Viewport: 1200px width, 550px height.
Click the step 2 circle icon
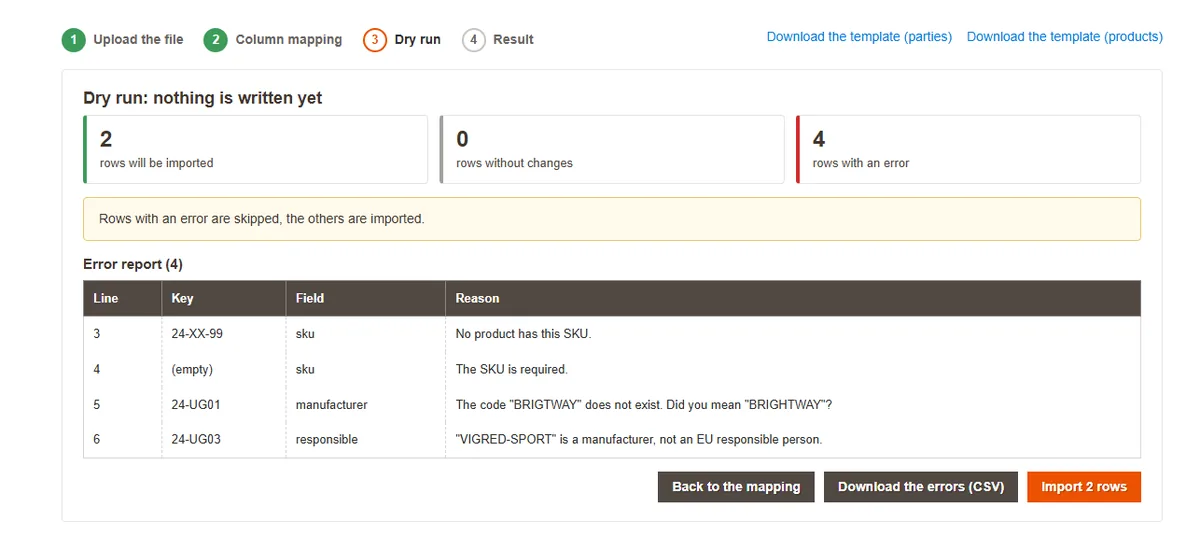(215, 40)
